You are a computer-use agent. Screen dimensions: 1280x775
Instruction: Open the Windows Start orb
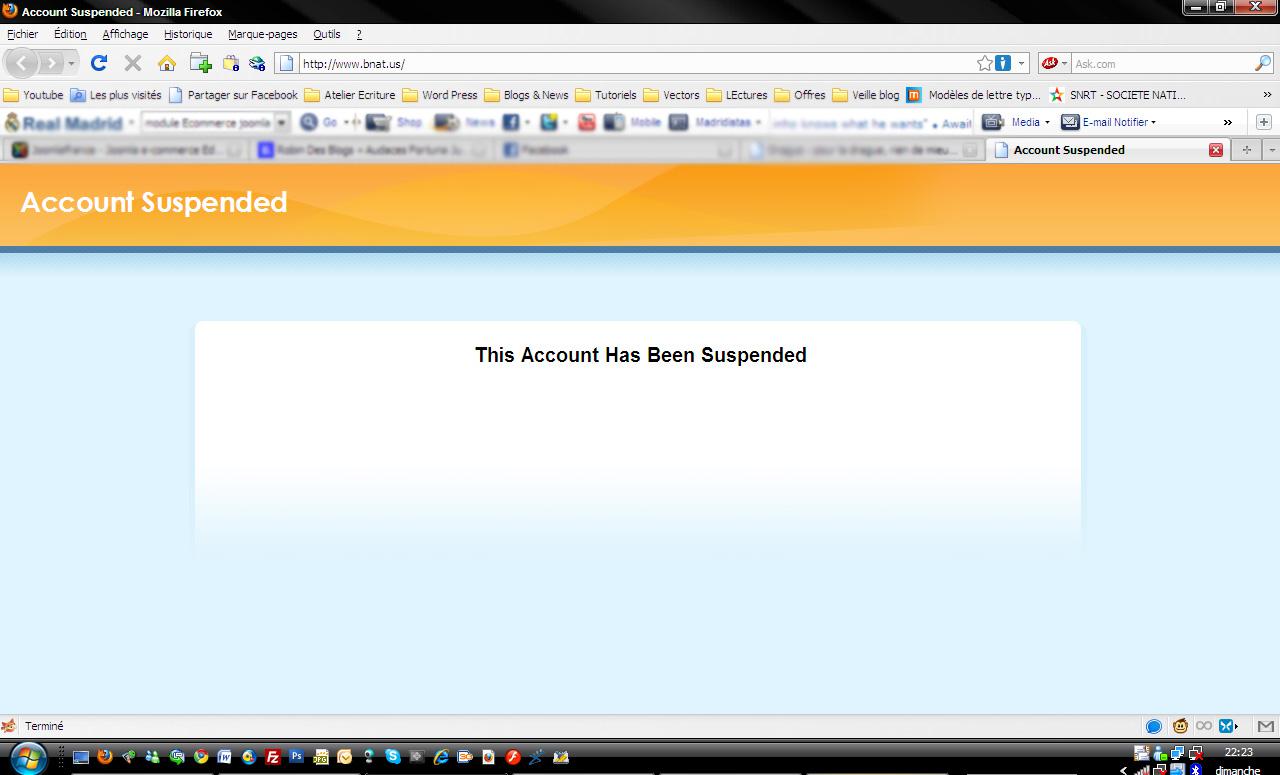[27, 757]
